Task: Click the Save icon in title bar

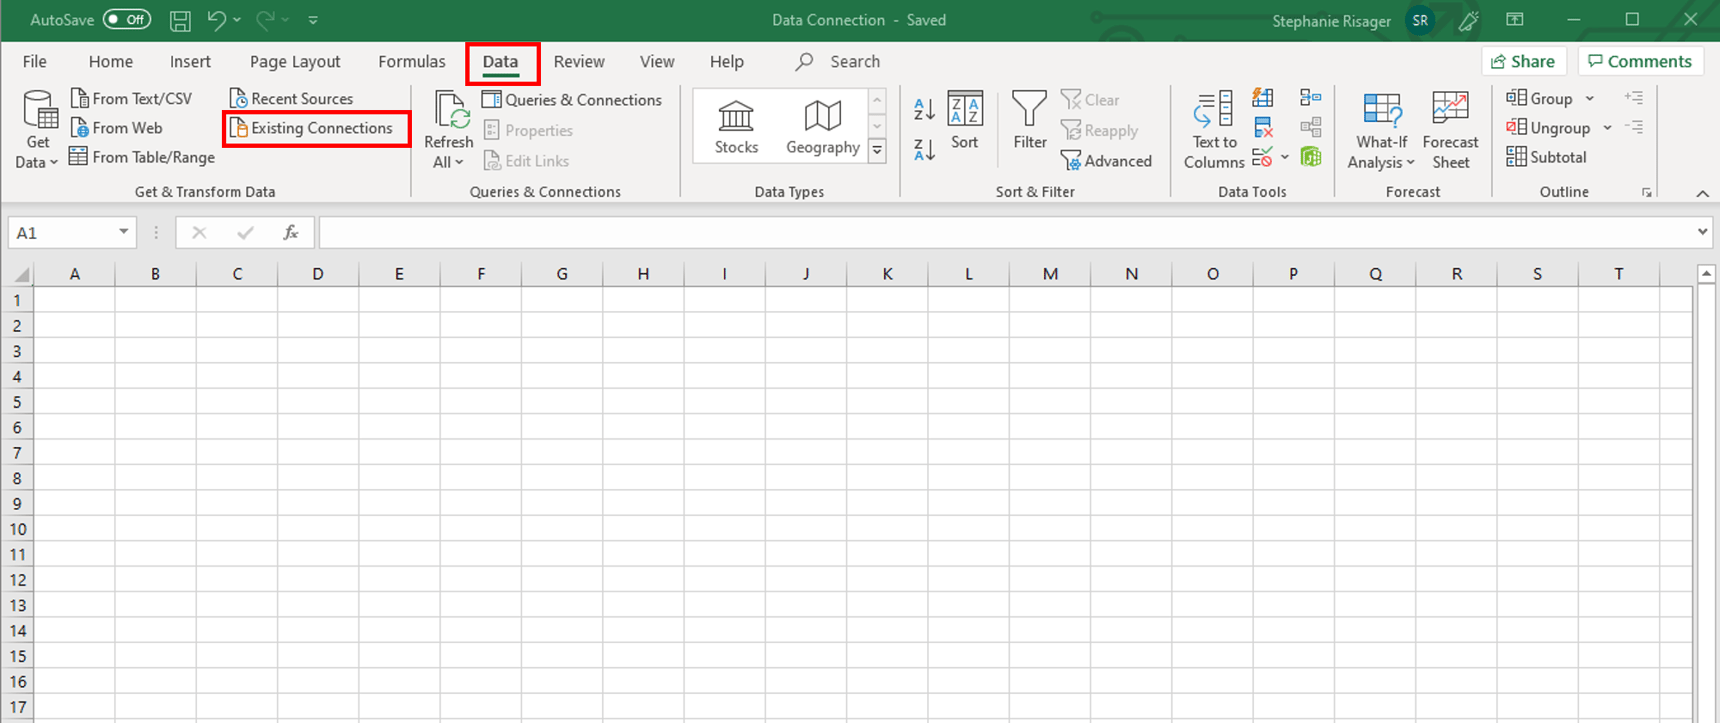Action: click(x=180, y=20)
